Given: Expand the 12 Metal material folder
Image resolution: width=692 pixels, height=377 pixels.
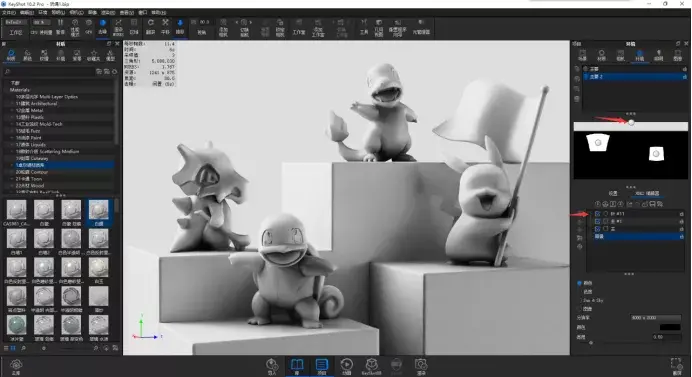Looking at the screenshot, I should pyautogui.click(x=11, y=110).
